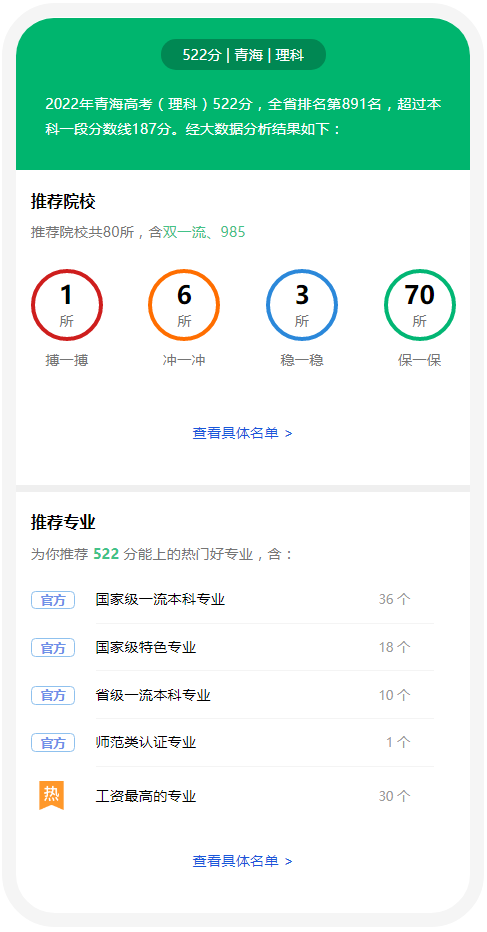Click the green 双一流、985 text
Screen dimensions: 487x932
pos(204,232)
